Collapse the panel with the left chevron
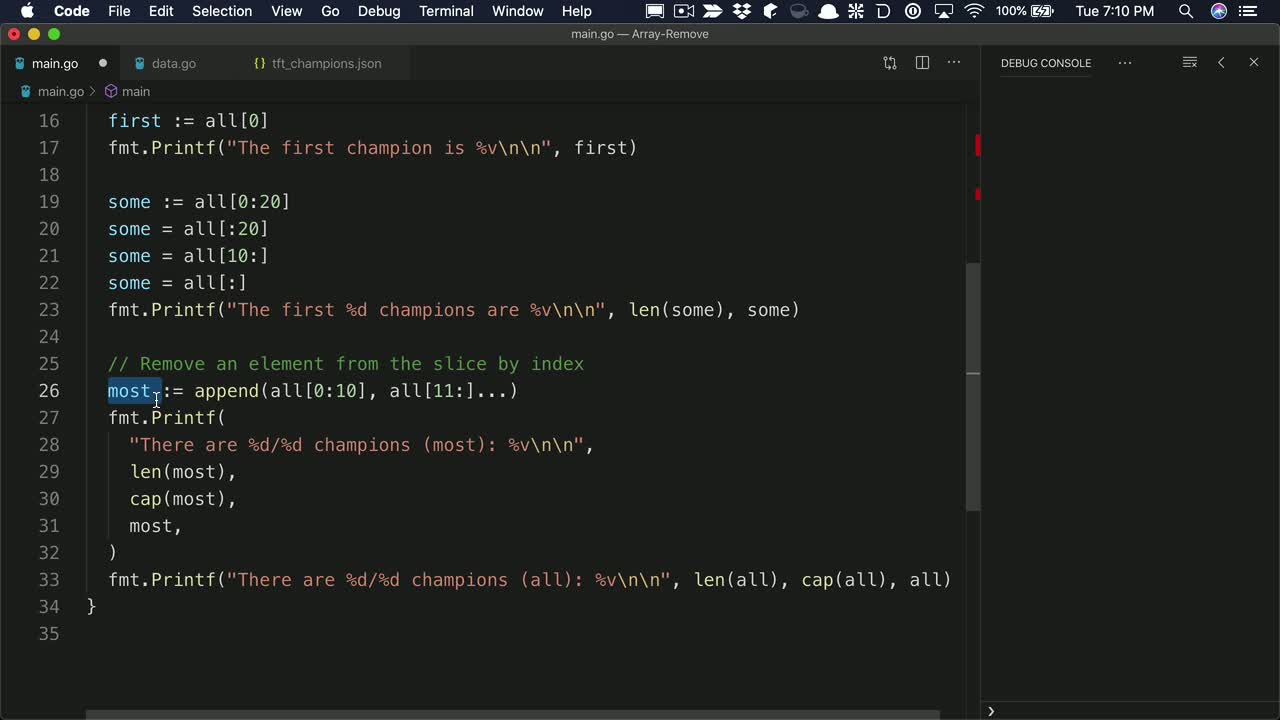Screen dimensions: 1280x720 pos(1221,62)
